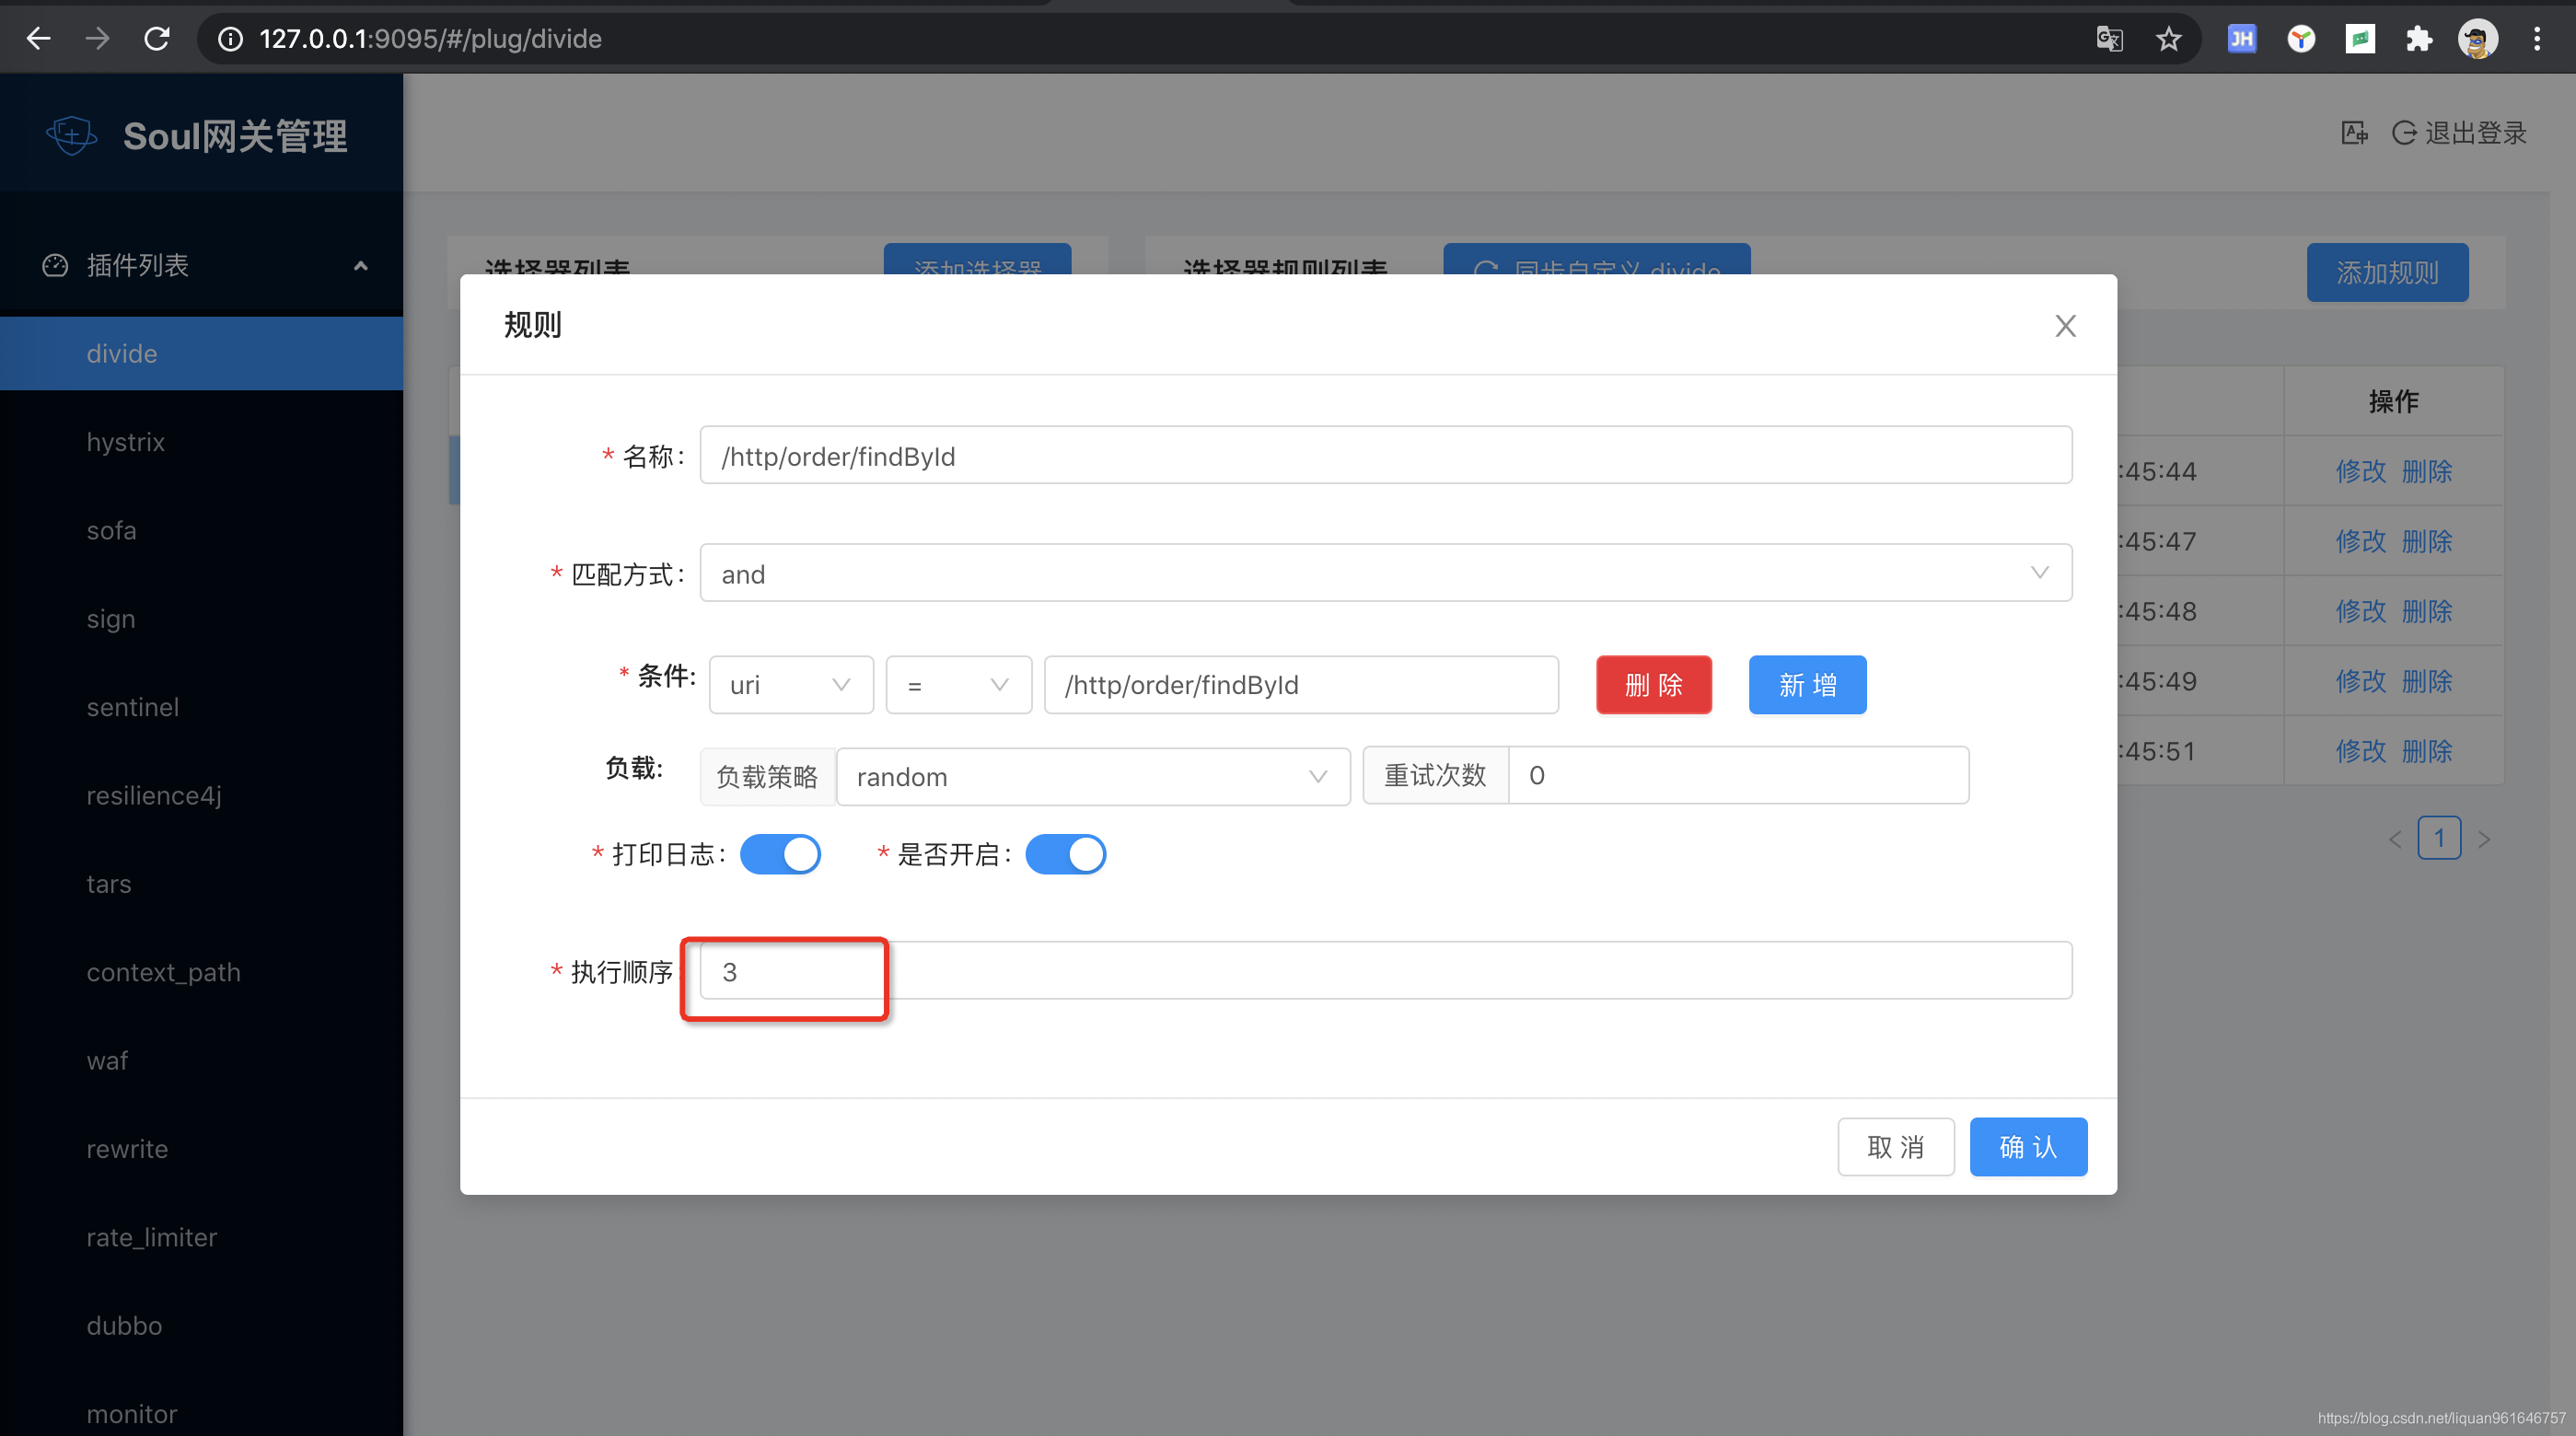Click the browser address bar URL

pos(431,39)
